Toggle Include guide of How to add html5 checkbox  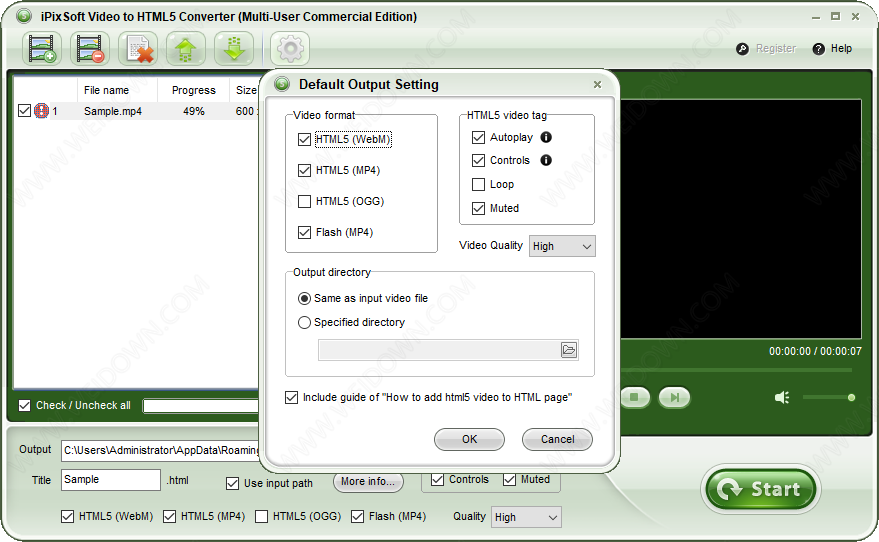[x=292, y=397]
